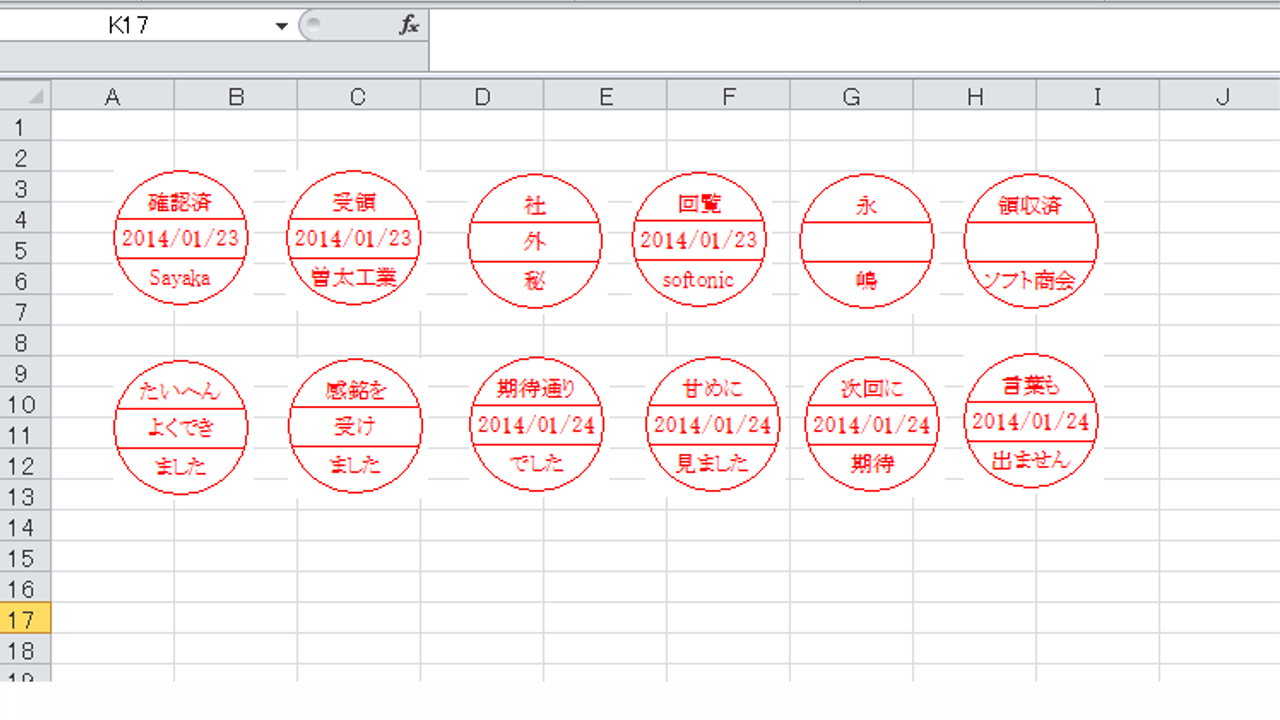1280x720 pixels.
Task: Select column A header
Action: point(112,96)
